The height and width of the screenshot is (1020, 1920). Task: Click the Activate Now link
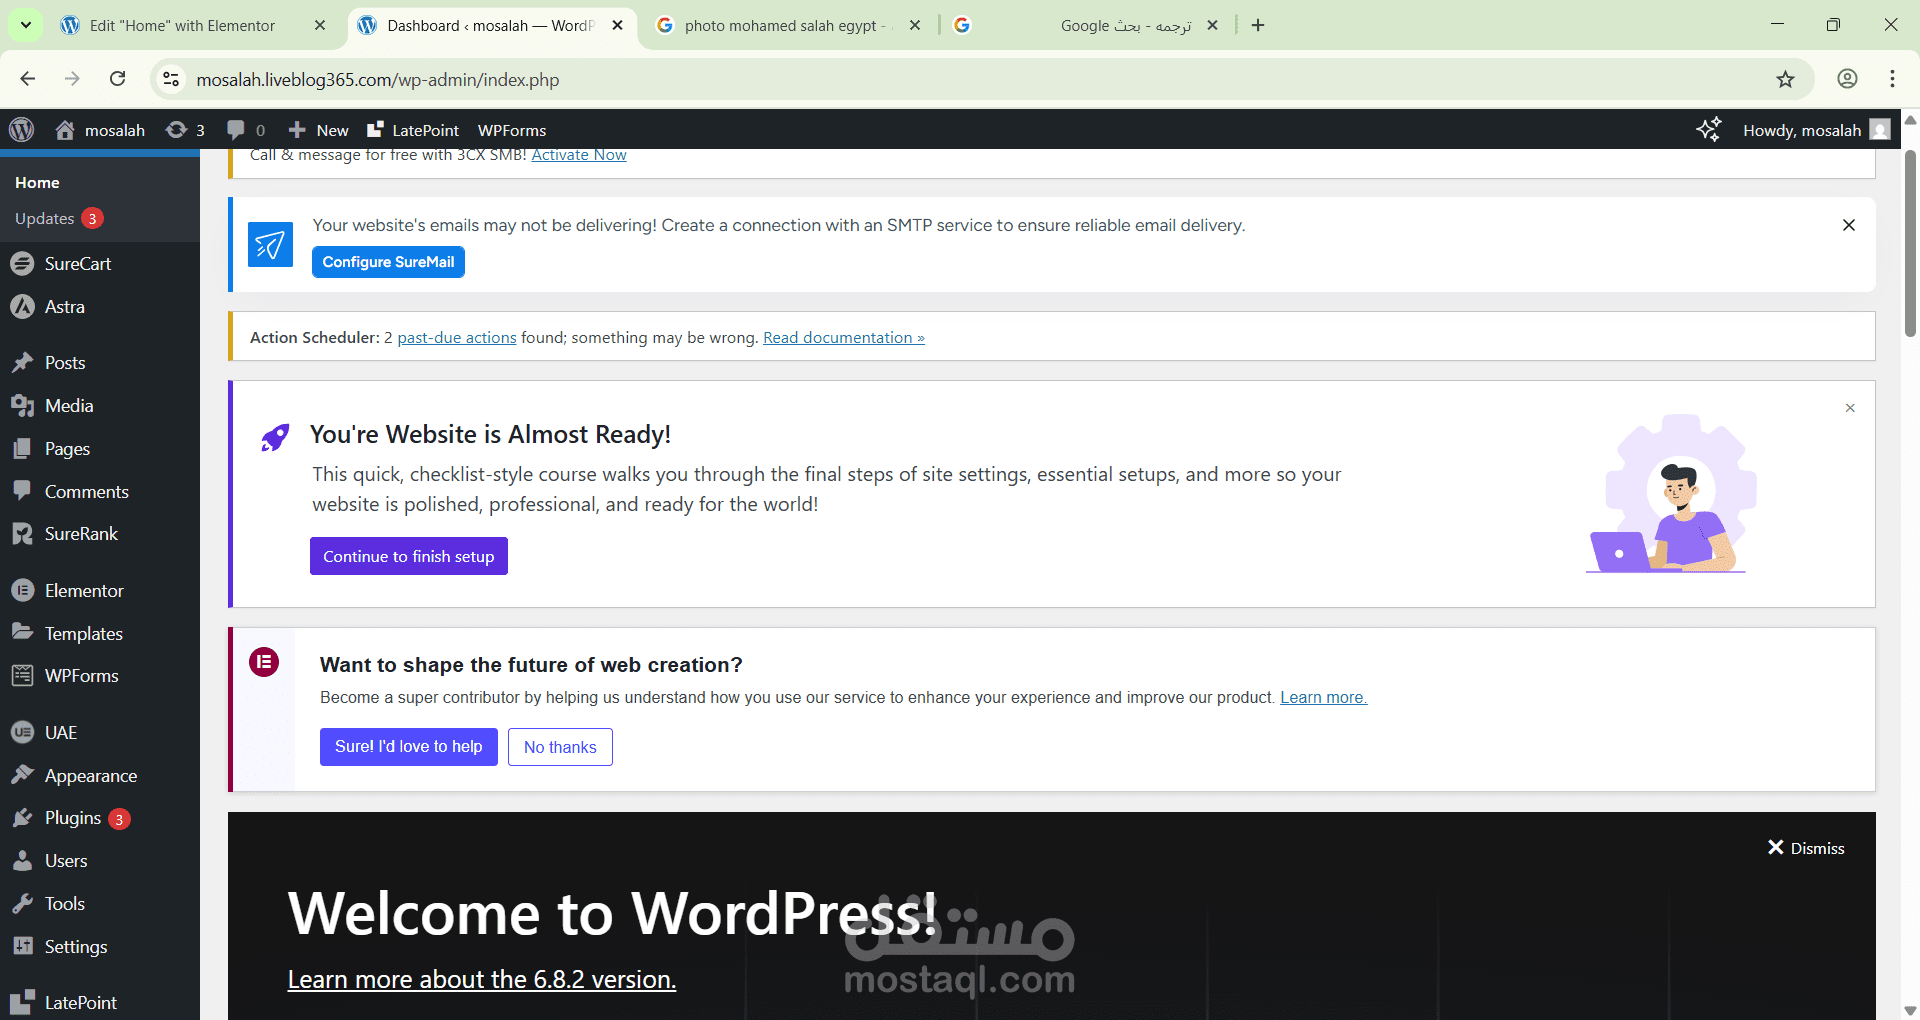pyautogui.click(x=579, y=155)
